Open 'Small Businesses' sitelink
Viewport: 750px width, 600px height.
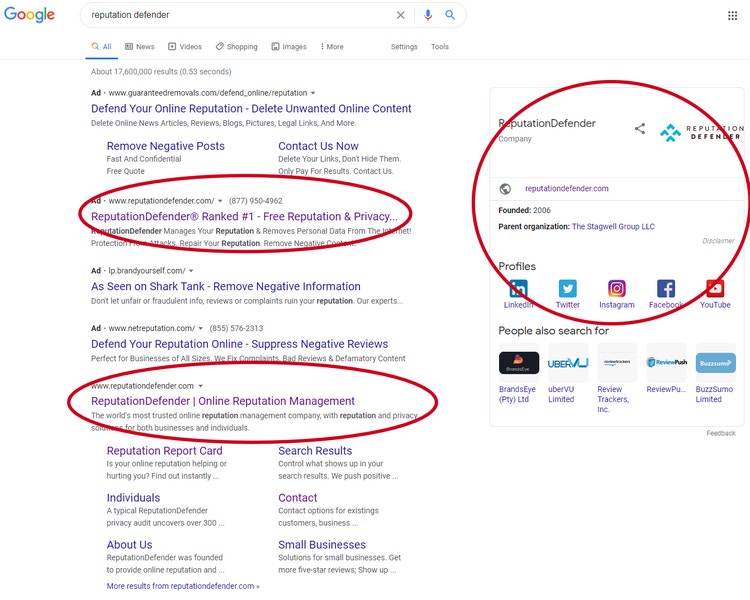[x=322, y=544]
